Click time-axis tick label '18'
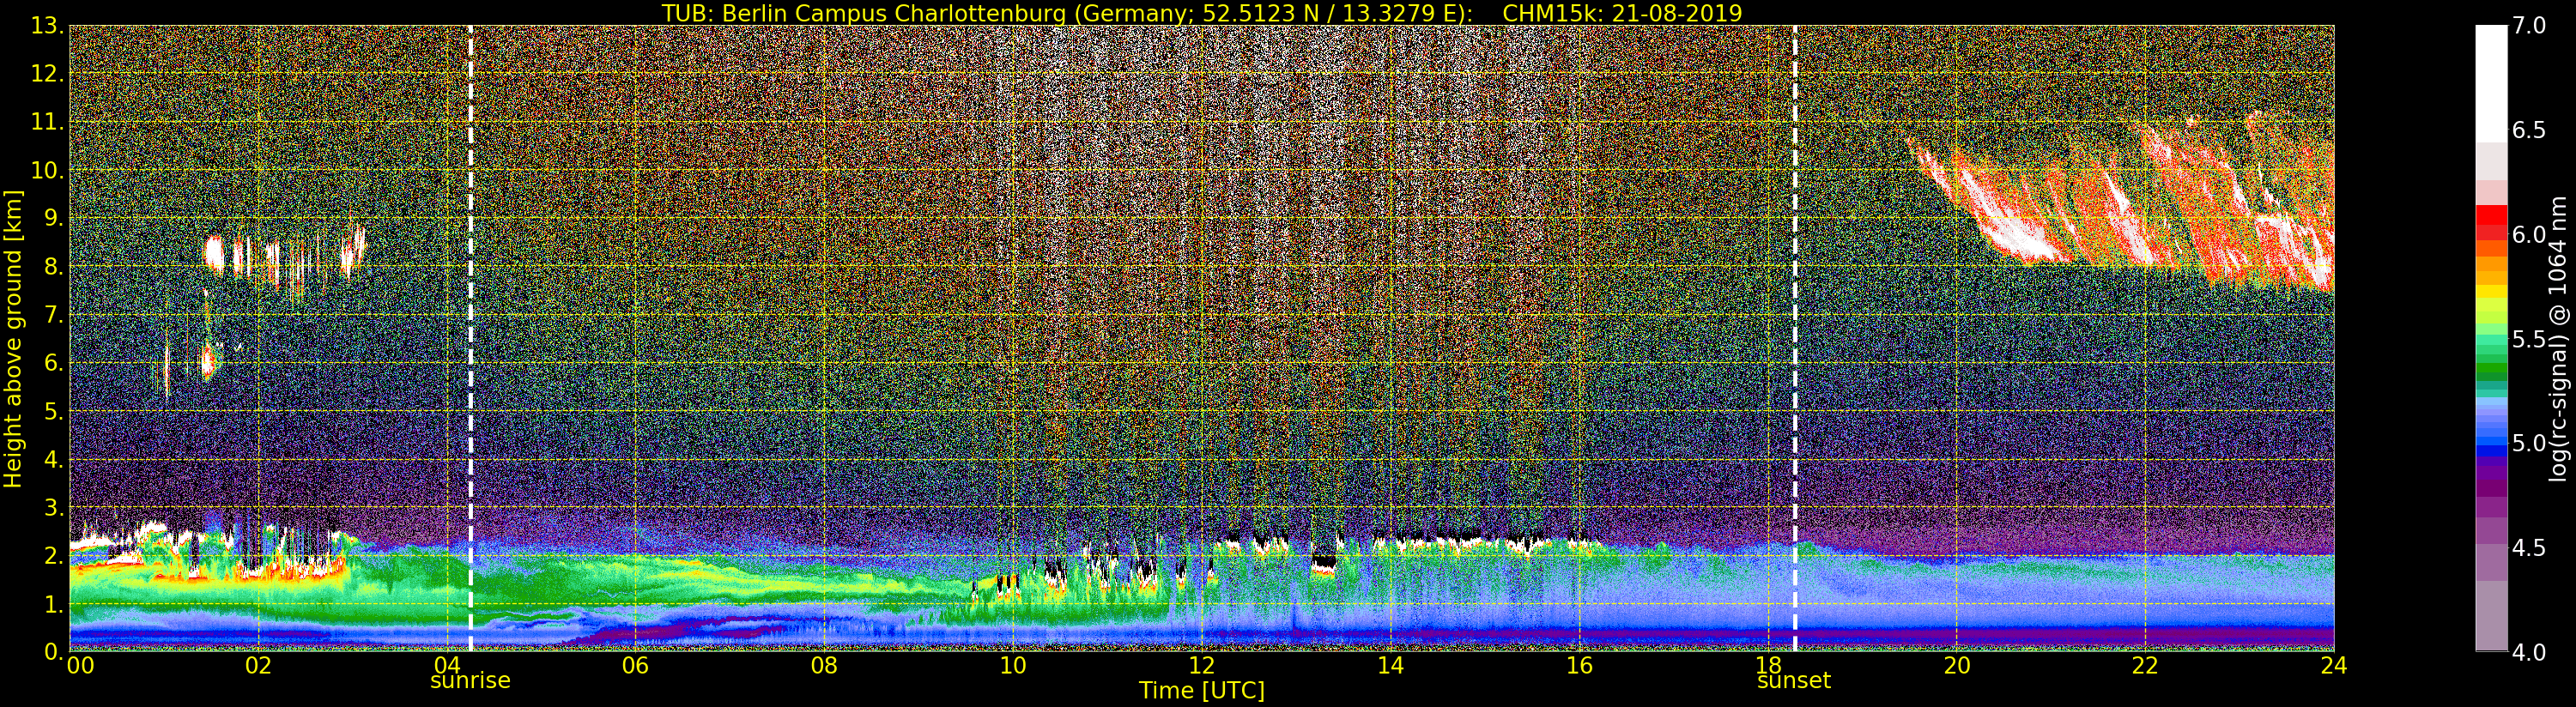Screen dimensions: 2576x707 coord(1768,665)
